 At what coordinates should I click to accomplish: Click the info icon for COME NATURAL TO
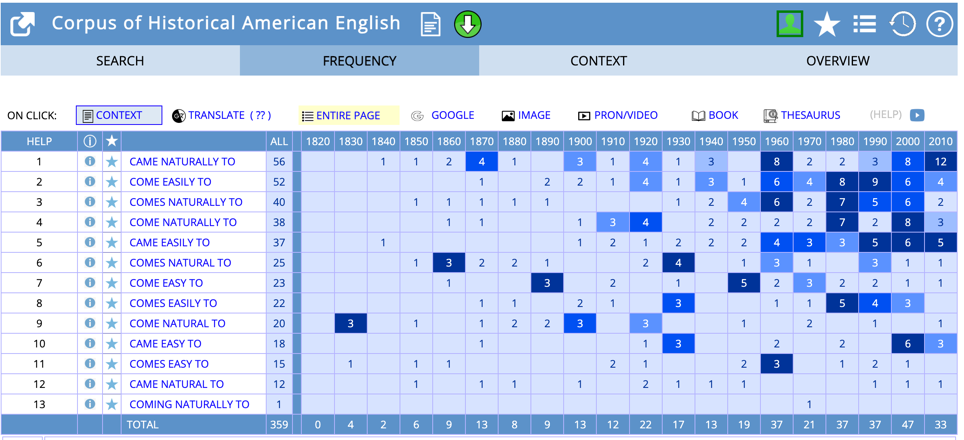tap(90, 323)
